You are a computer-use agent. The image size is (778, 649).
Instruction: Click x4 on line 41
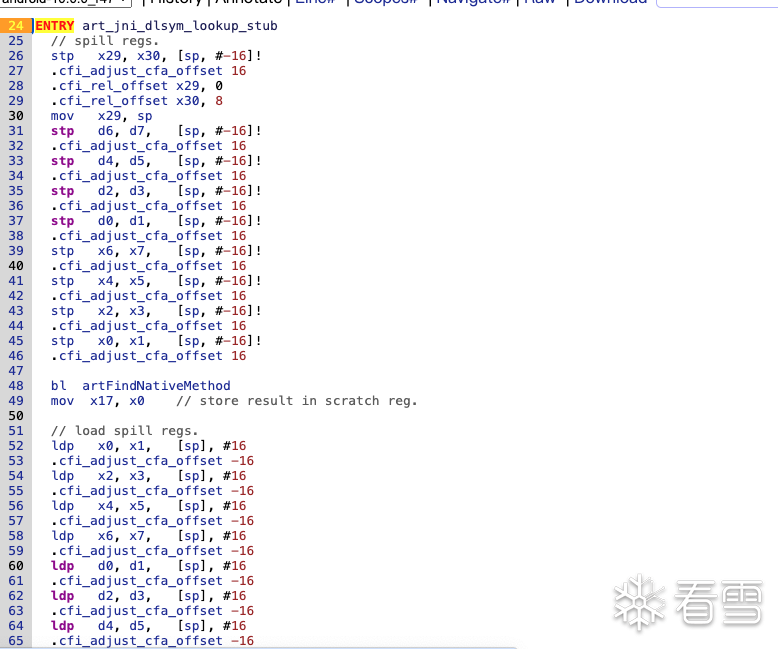coord(106,281)
